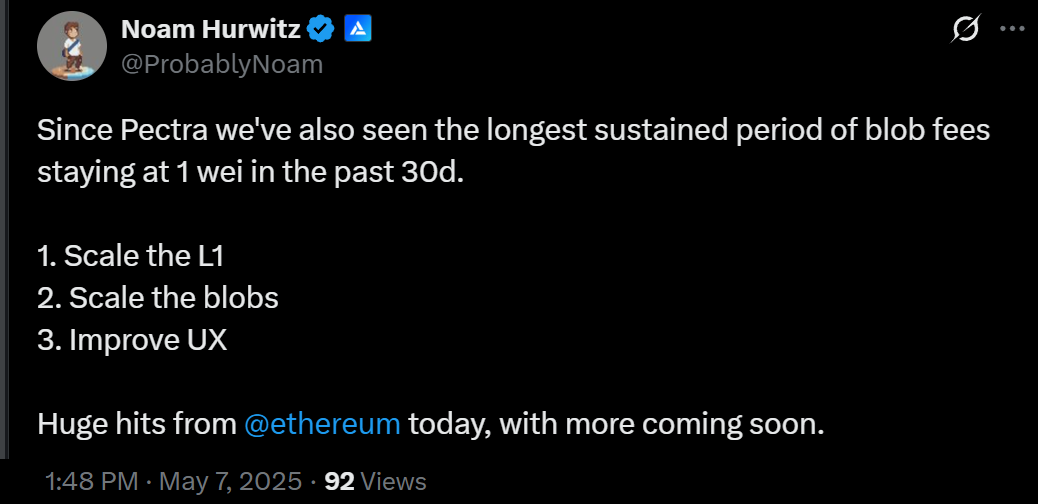The image size is (1038, 504).
Task: Click the 1:48 PM post time
Action: click(91, 481)
